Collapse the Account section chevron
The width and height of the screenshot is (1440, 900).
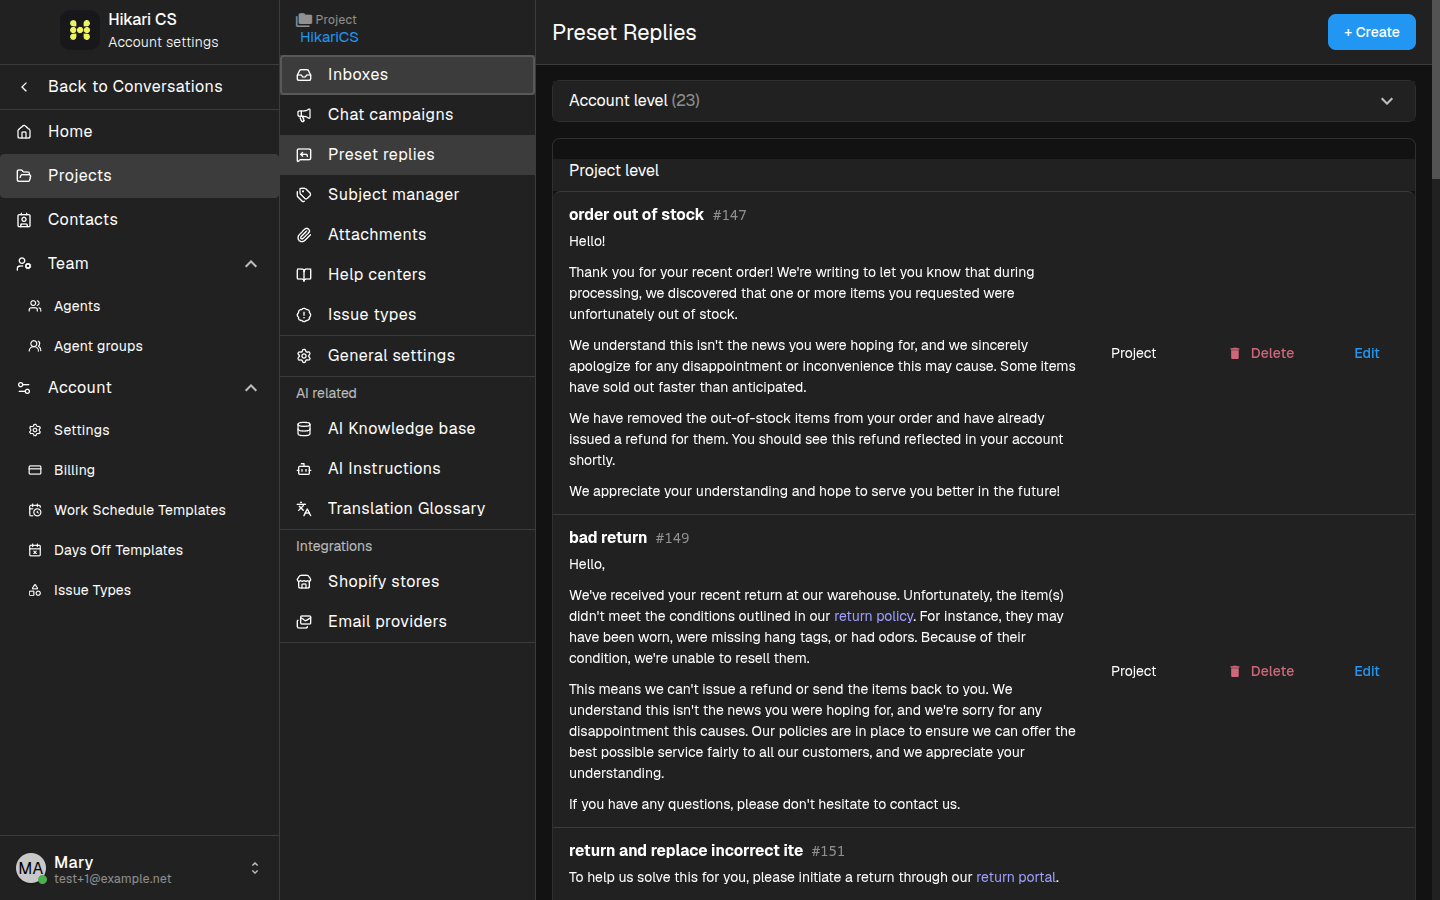click(x=251, y=388)
